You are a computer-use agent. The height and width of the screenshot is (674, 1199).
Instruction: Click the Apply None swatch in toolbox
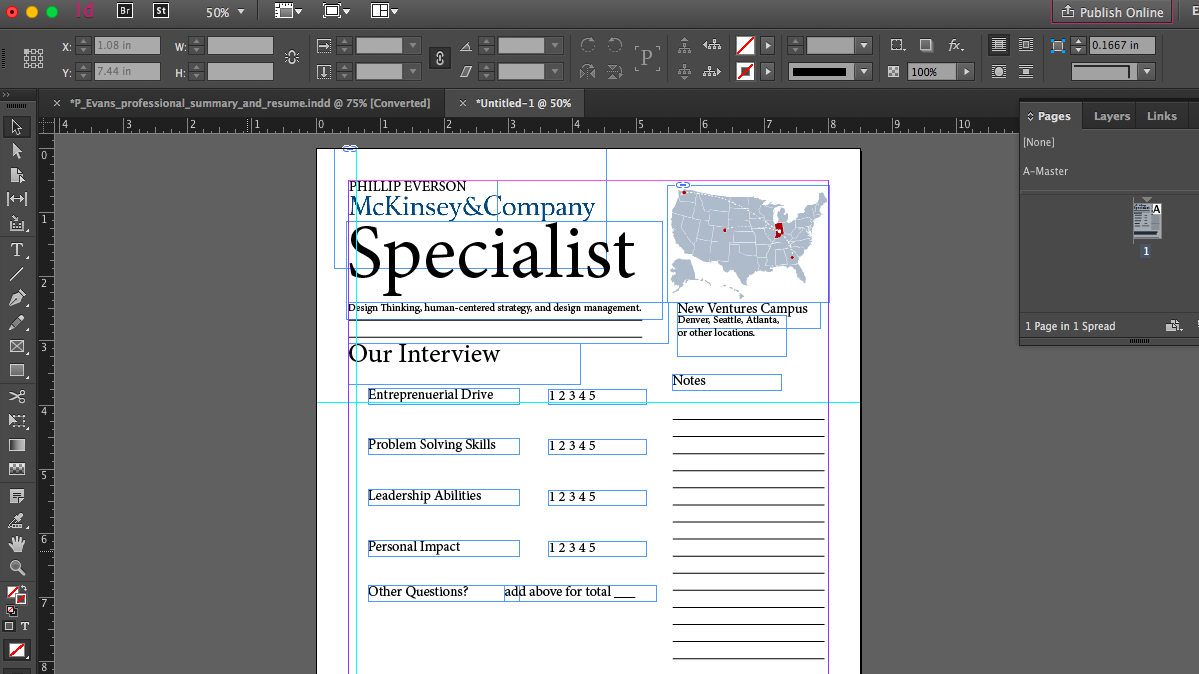[x=16, y=650]
